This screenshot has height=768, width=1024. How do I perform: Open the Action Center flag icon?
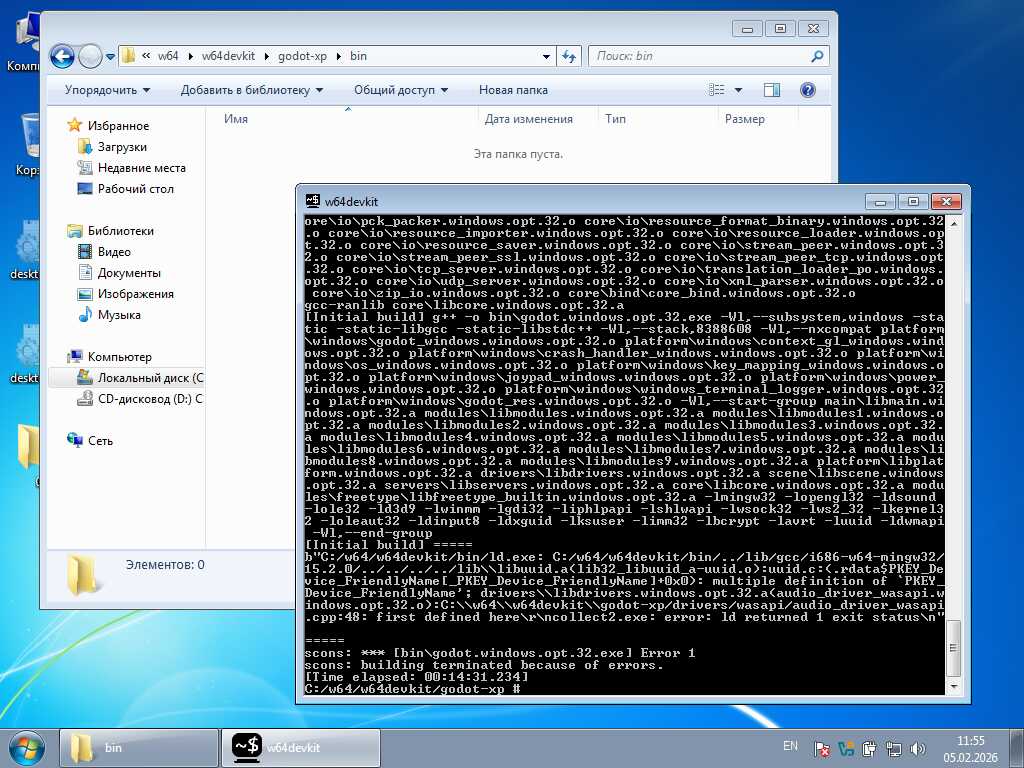coord(822,748)
